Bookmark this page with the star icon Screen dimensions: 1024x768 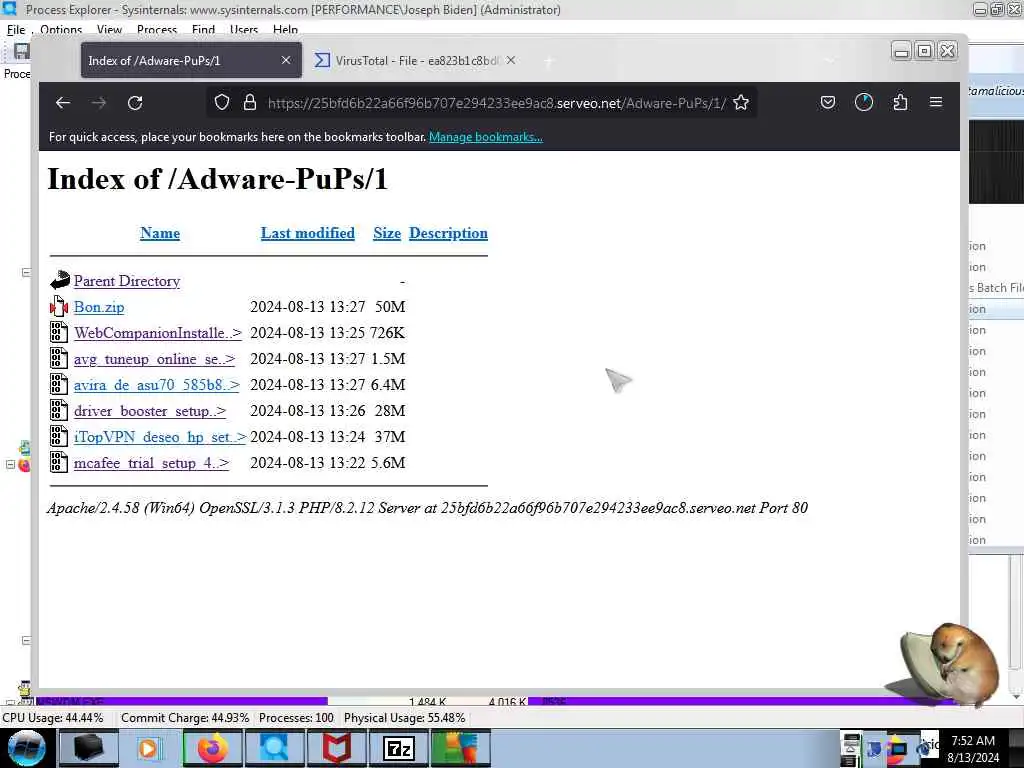click(x=741, y=103)
